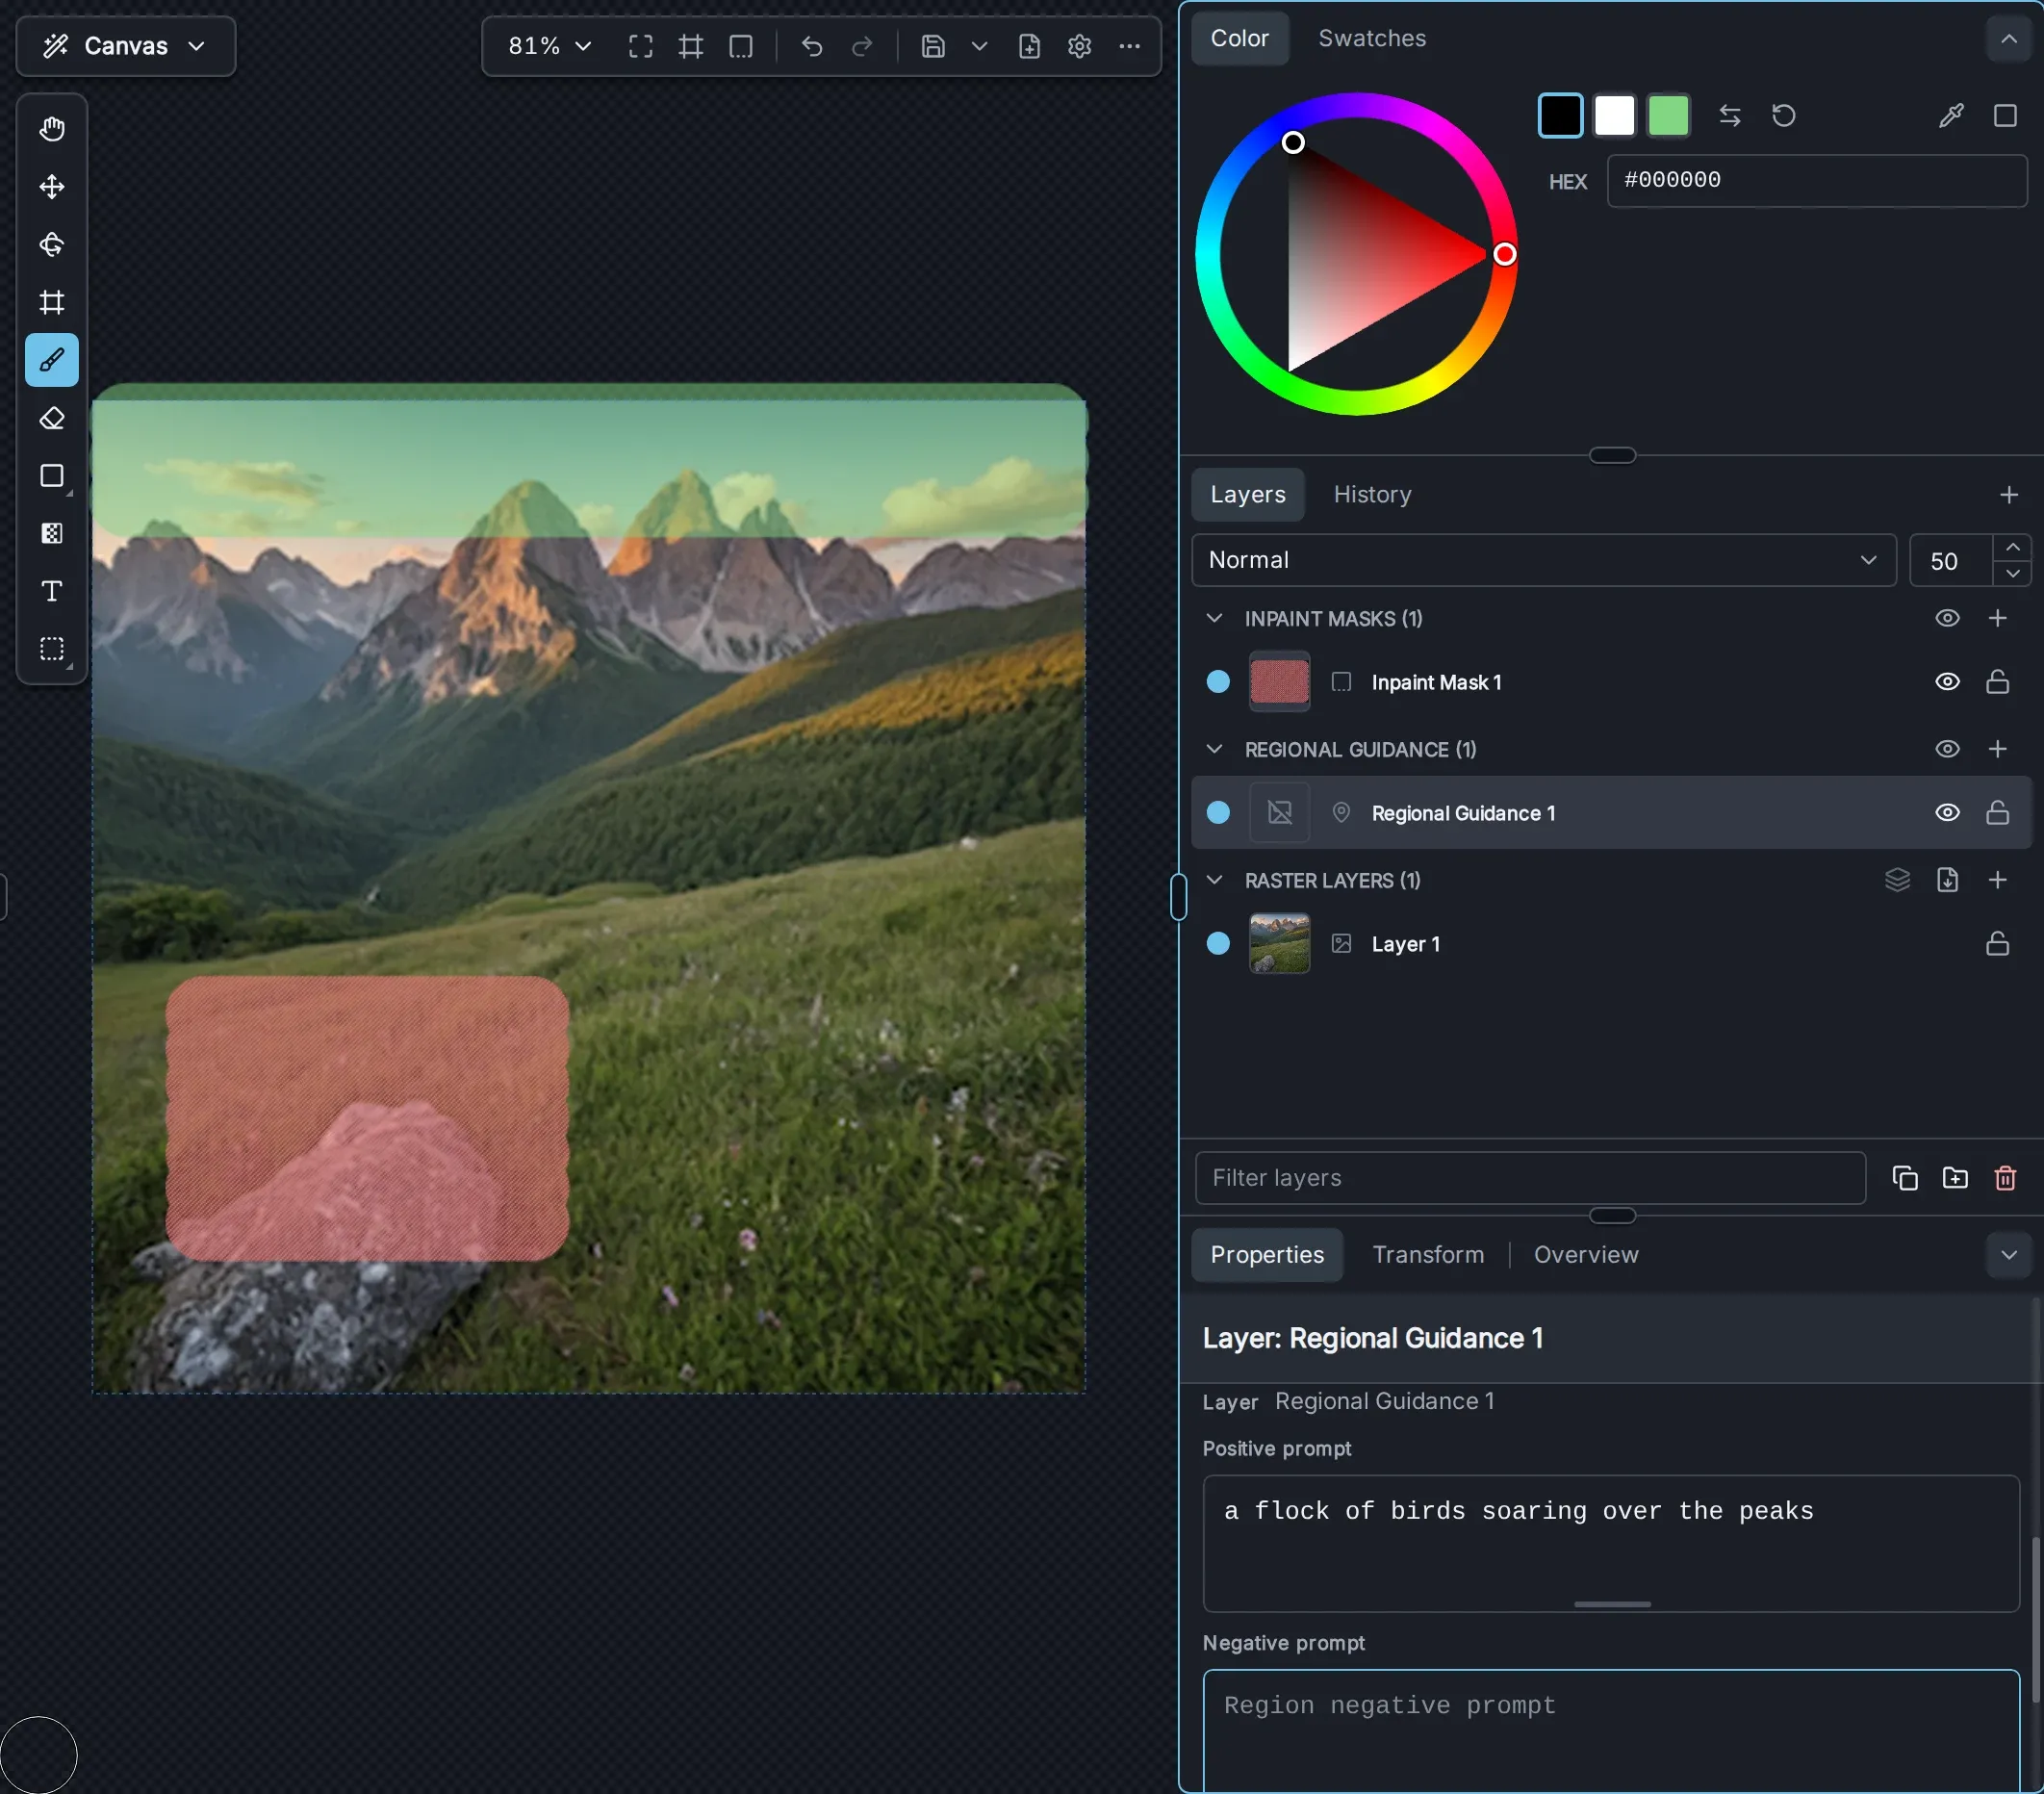Click the Redo arrow in top toolbar
This screenshot has width=2044, height=1794.
pyautogui.click(x=862, y=46)
